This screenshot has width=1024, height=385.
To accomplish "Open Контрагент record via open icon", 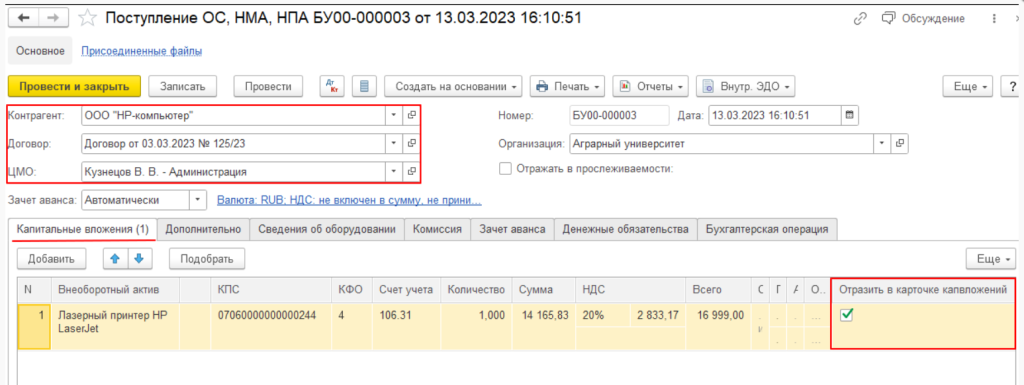I will click(411, 116).
